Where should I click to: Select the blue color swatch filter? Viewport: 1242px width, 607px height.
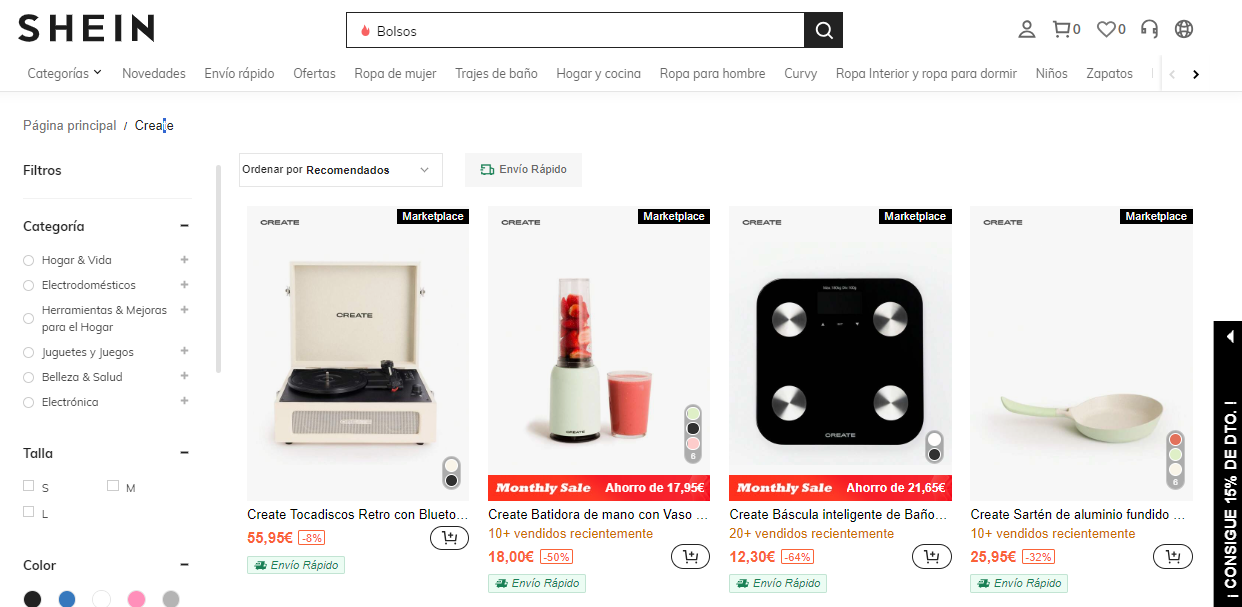[67, 599]
